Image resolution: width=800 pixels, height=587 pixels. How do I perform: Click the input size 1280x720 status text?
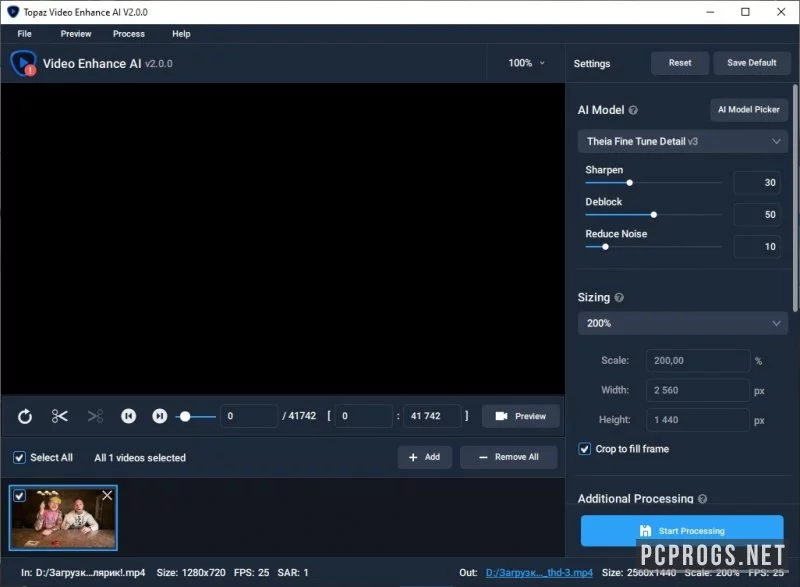click(x=191, y=573)
